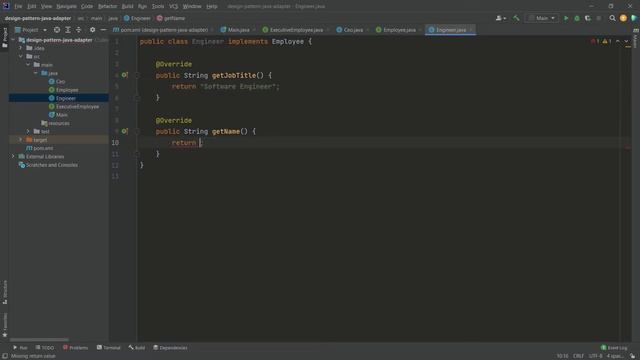
Task: Expand the test folder
Action: 28,131
